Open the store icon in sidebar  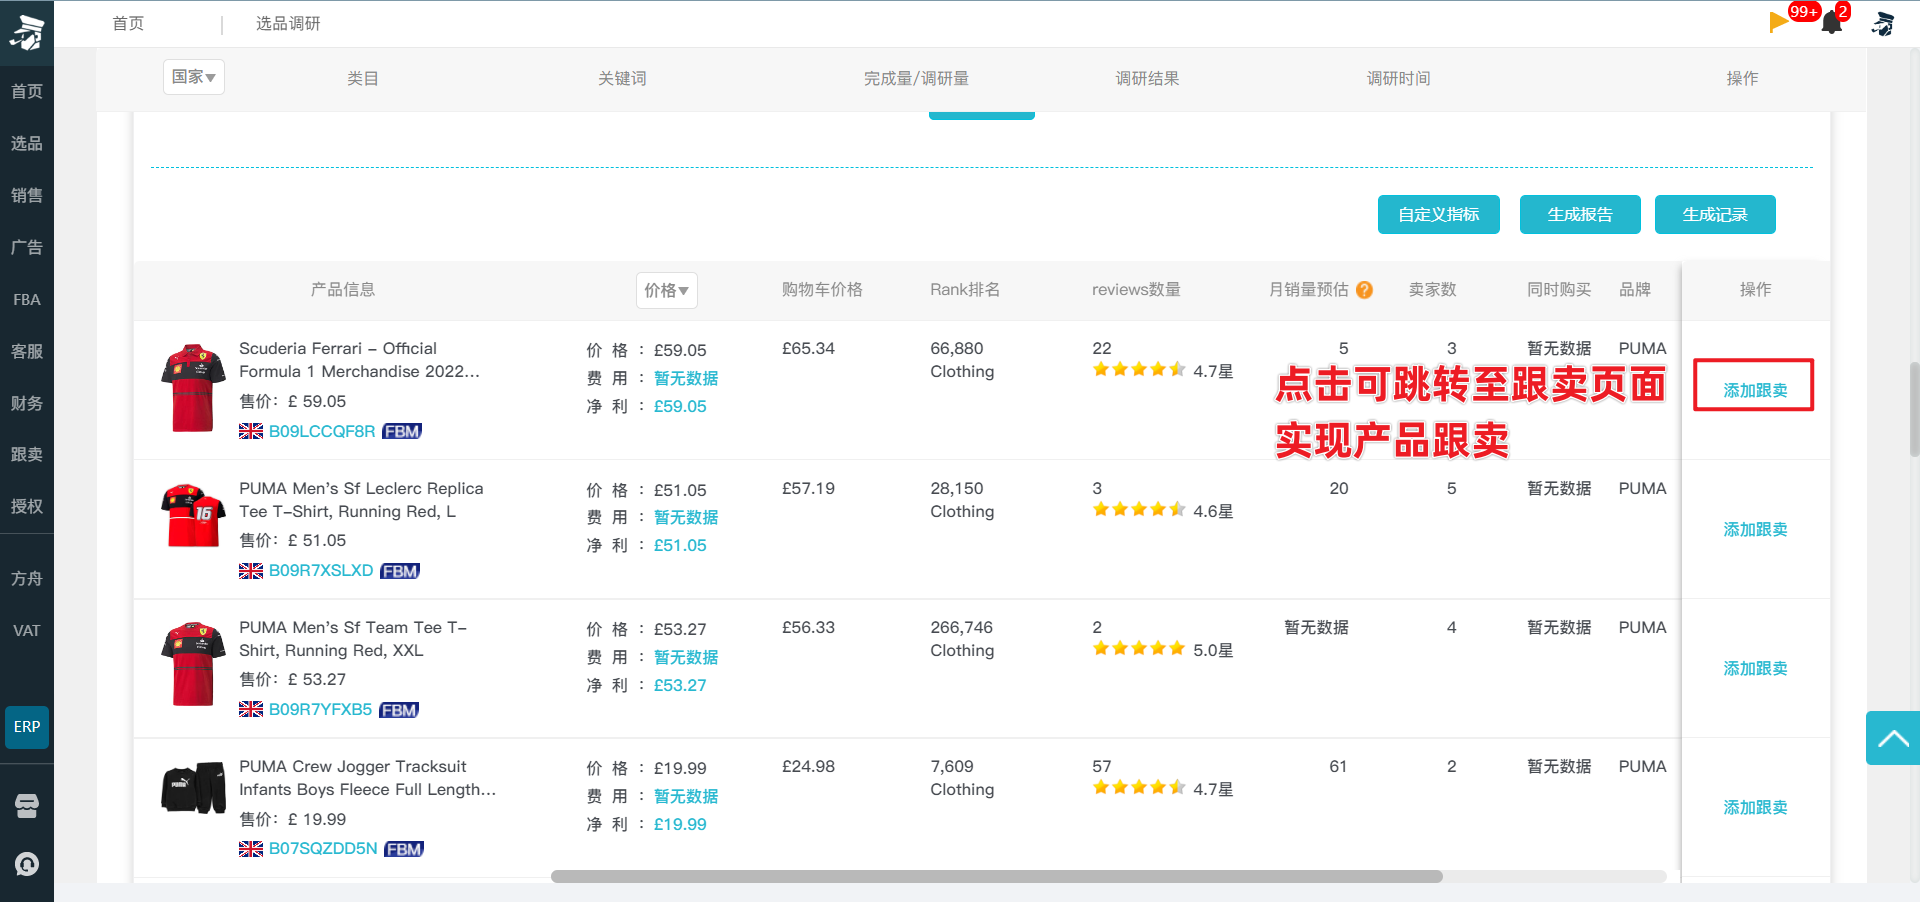click(27, 806)
